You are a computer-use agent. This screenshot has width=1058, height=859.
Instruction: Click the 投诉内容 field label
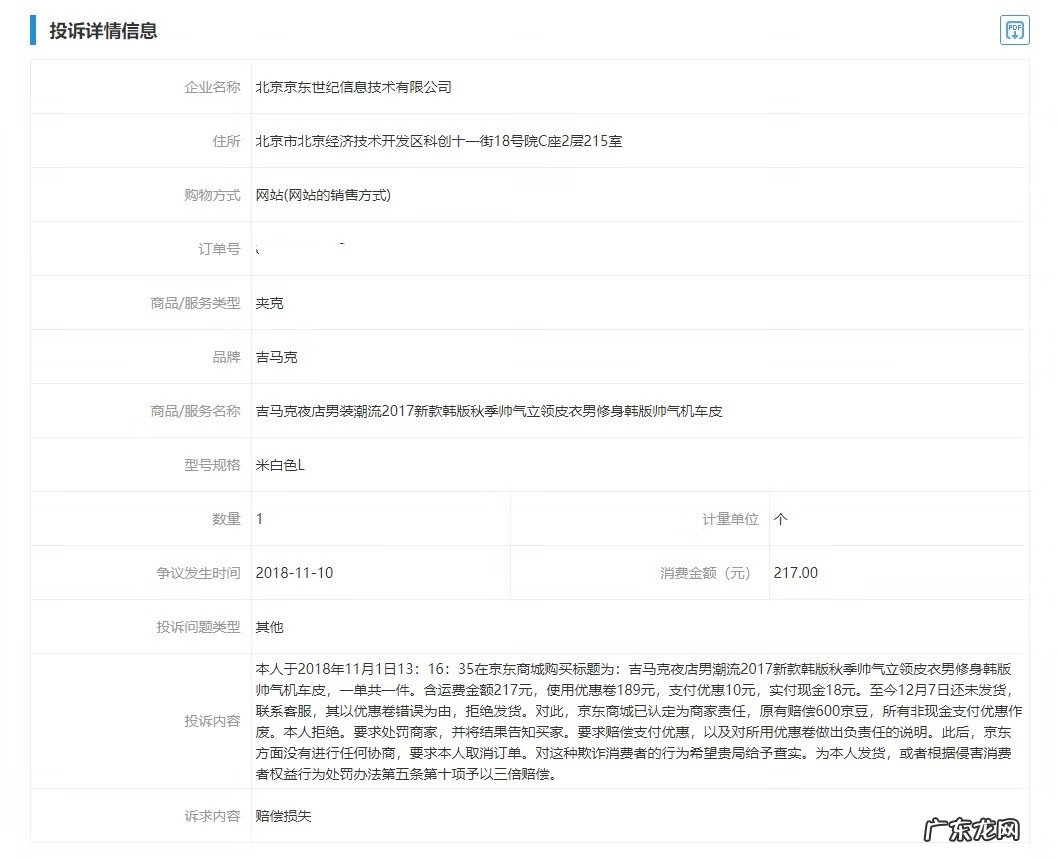(212, 721)
